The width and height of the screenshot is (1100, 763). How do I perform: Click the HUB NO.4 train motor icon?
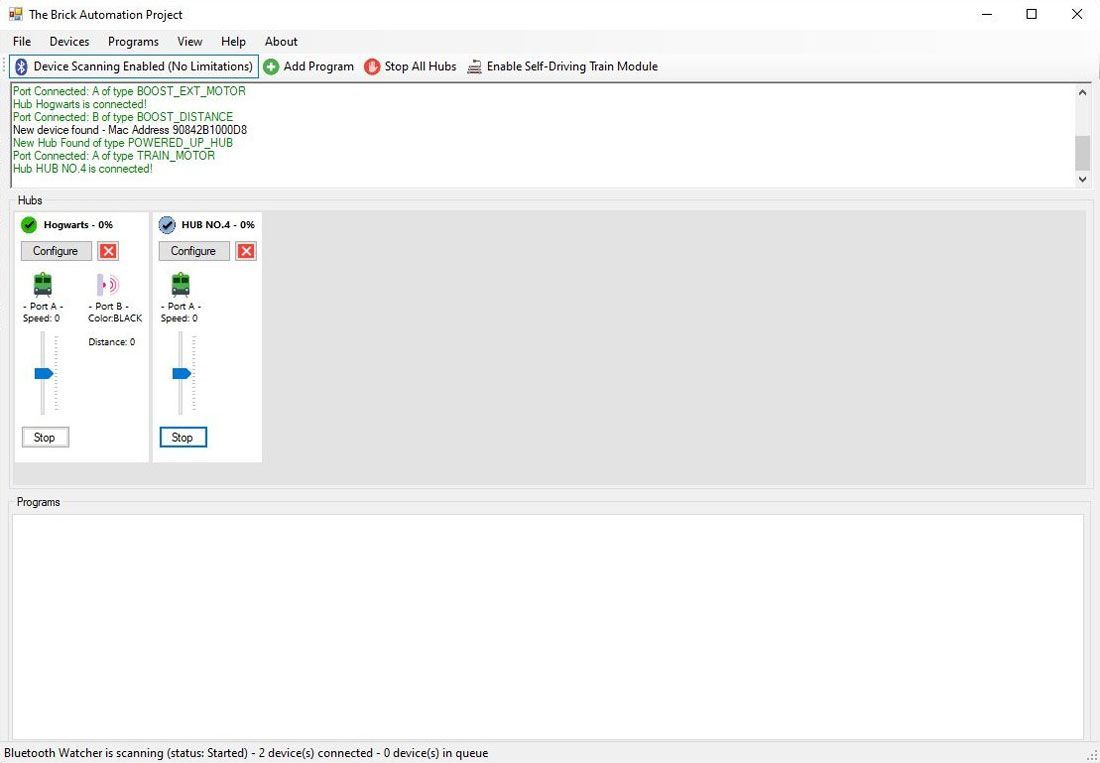pyautogui.click(x=181, y=285)
